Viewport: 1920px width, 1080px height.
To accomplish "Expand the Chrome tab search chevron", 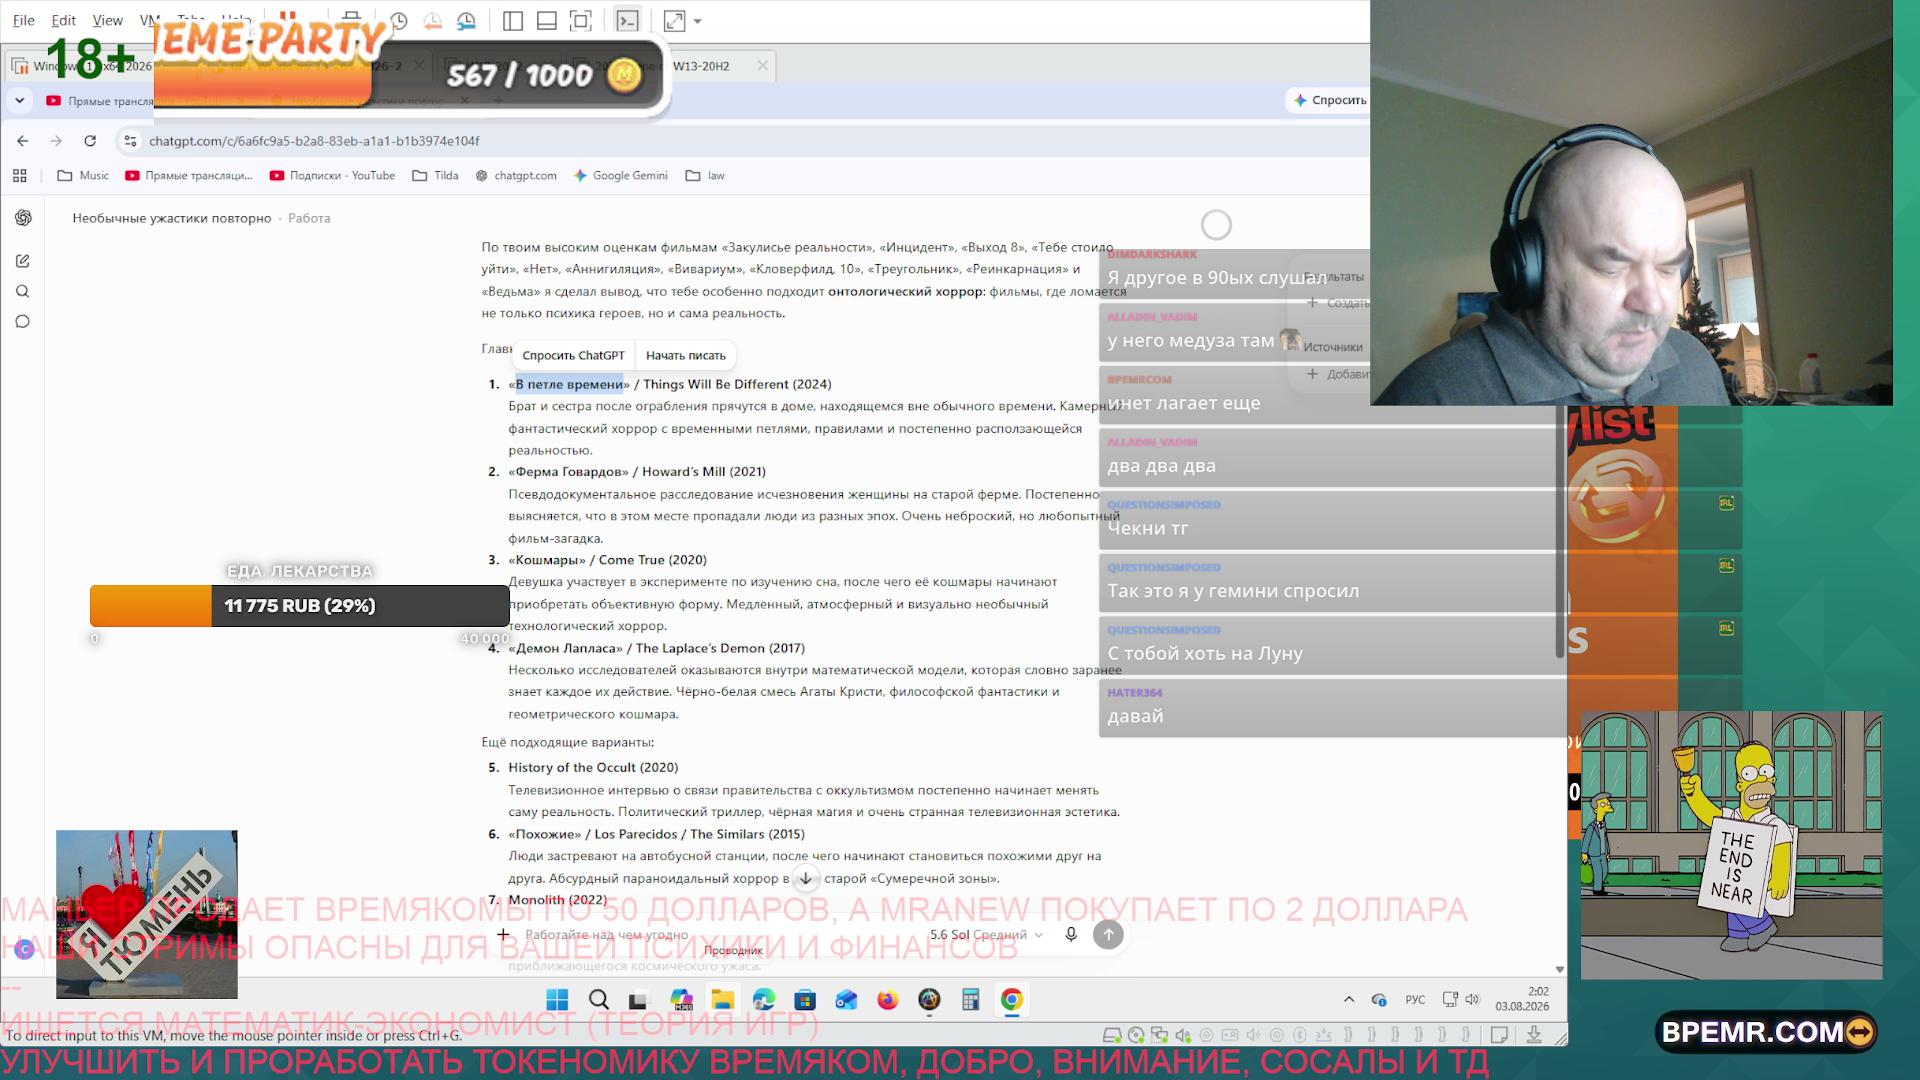I will pos(19,100).
